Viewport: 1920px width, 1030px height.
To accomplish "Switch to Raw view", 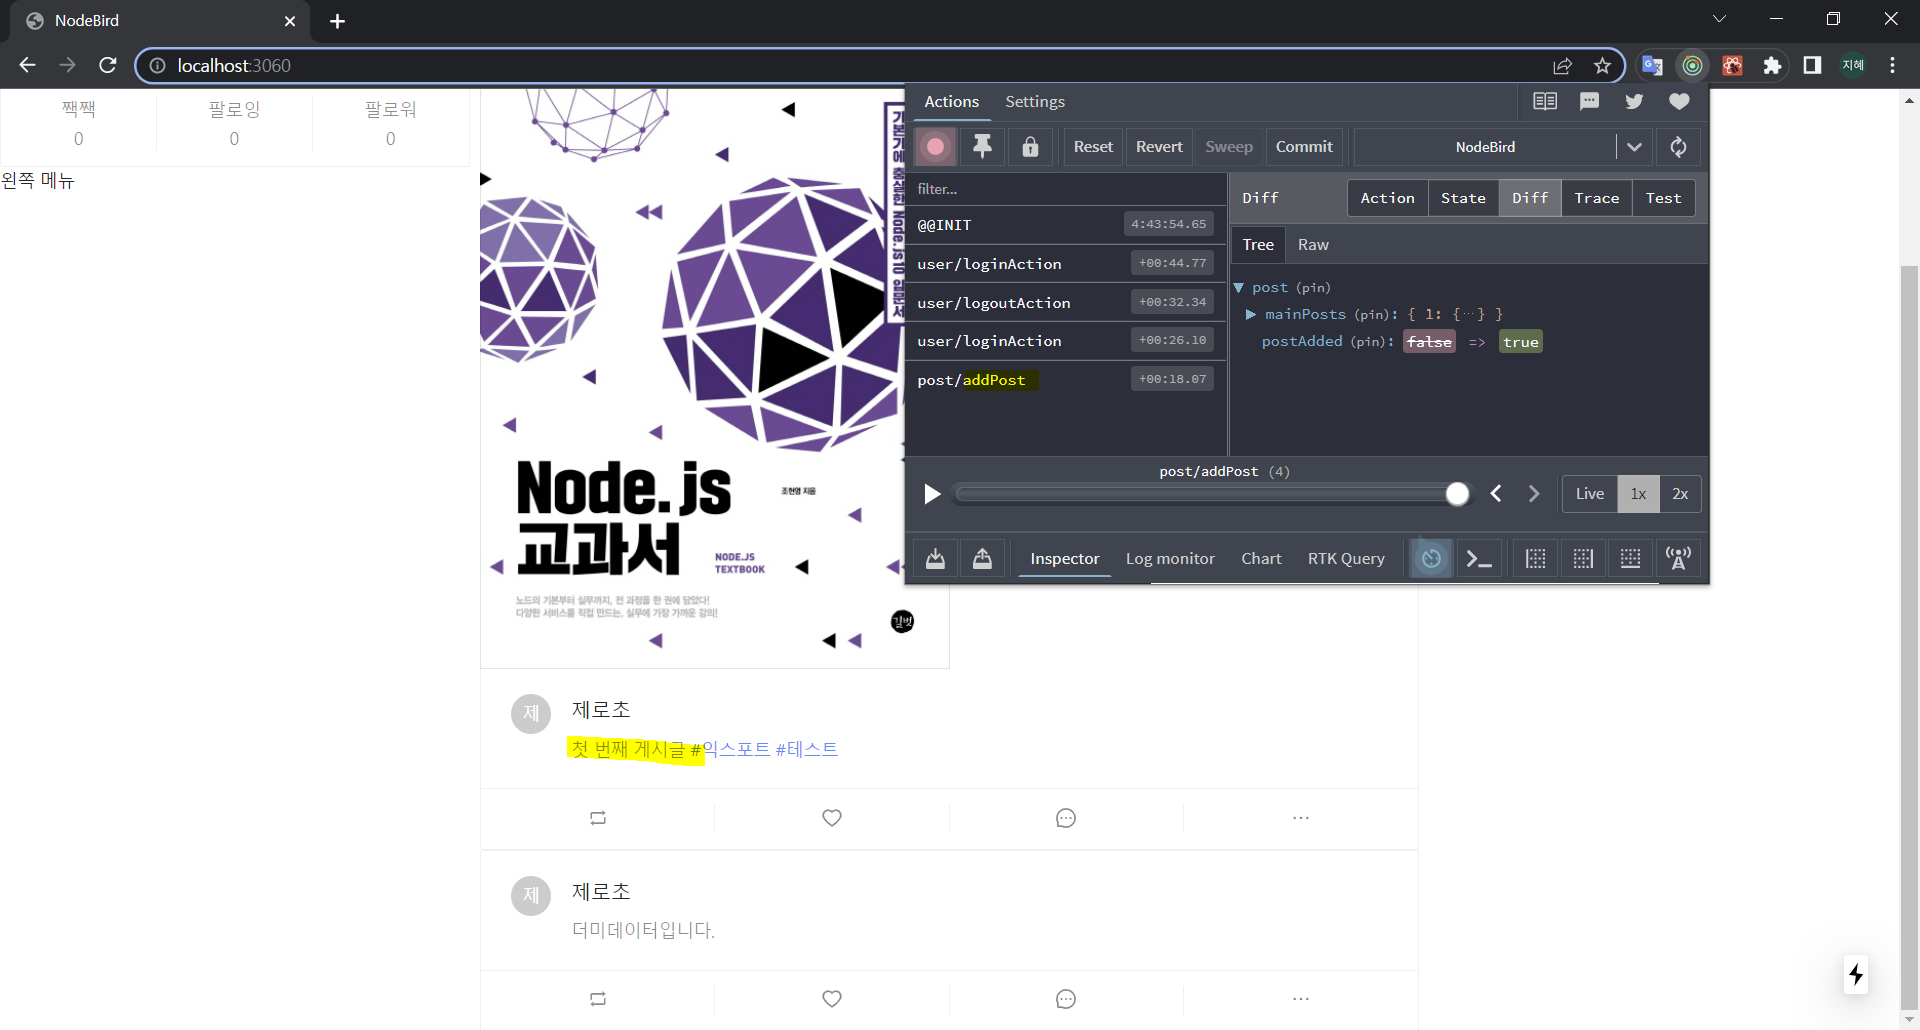I will point(1313,245).
